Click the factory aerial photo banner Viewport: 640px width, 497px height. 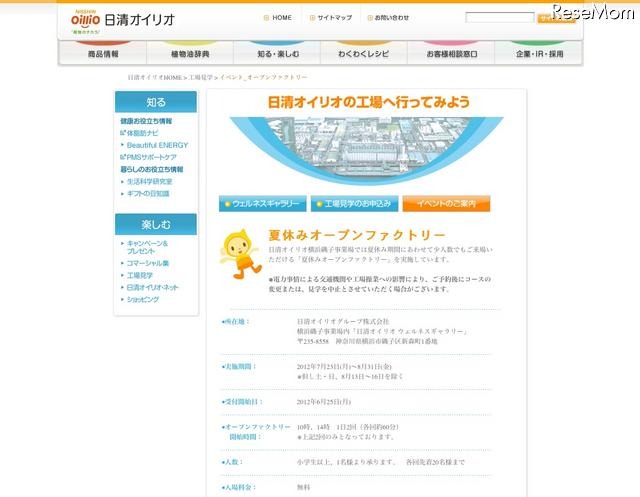click(x=367, y=150)
